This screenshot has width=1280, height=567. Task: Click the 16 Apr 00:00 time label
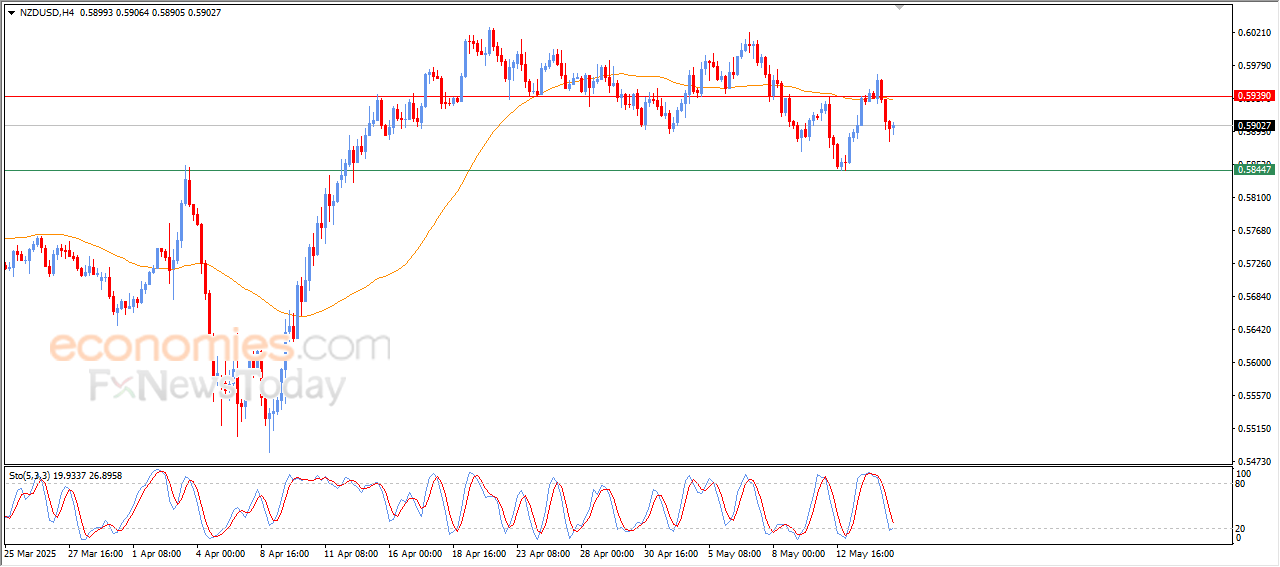pos(414,552)
